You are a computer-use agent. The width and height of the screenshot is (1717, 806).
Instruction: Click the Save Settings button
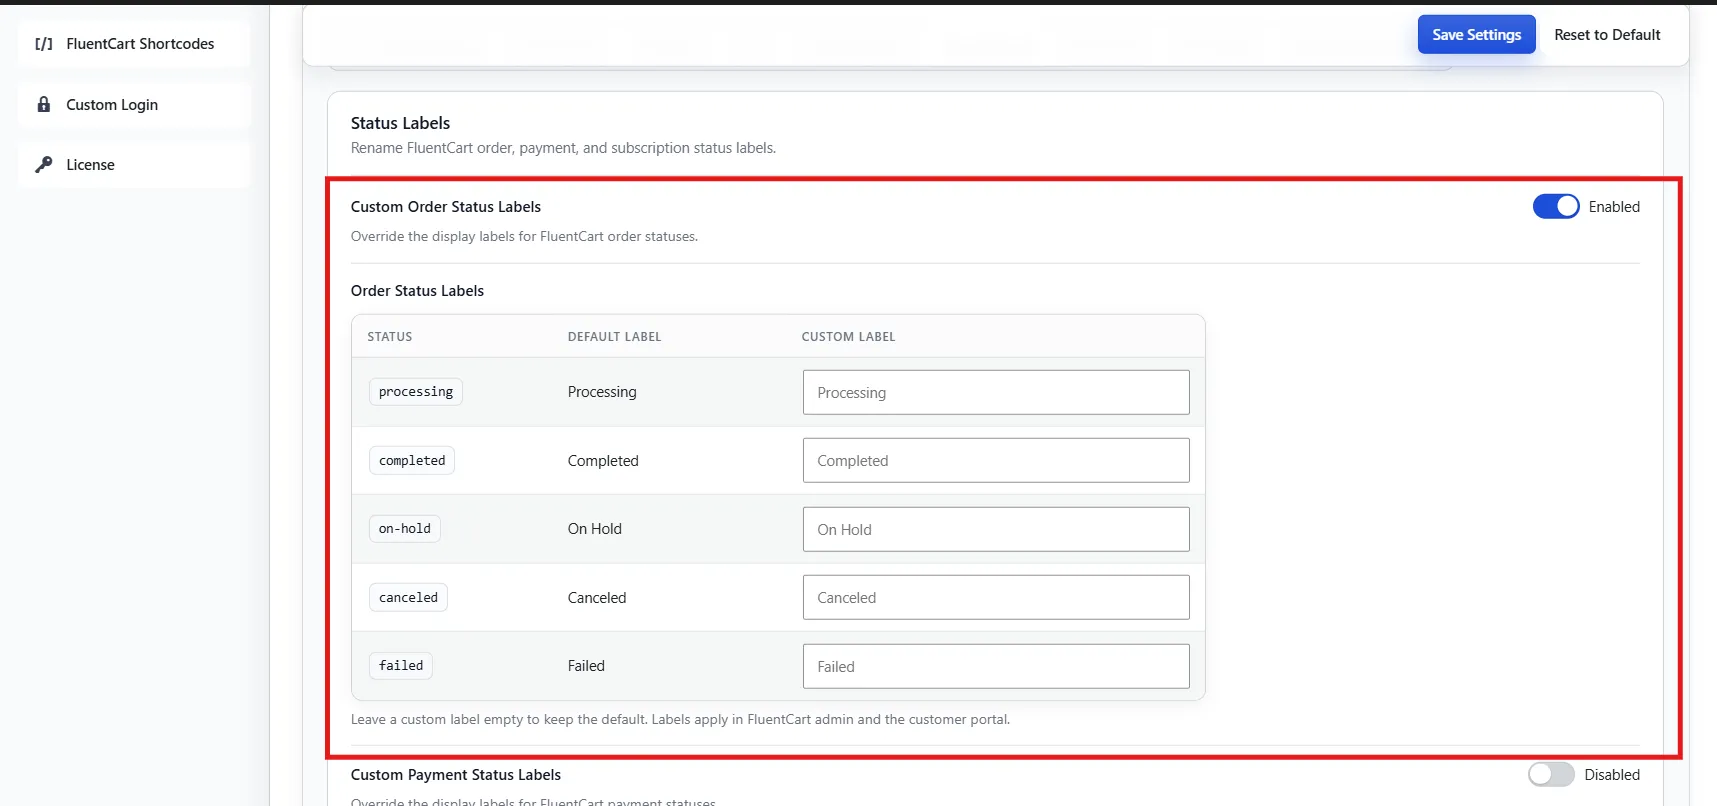tap(1476, 35)
